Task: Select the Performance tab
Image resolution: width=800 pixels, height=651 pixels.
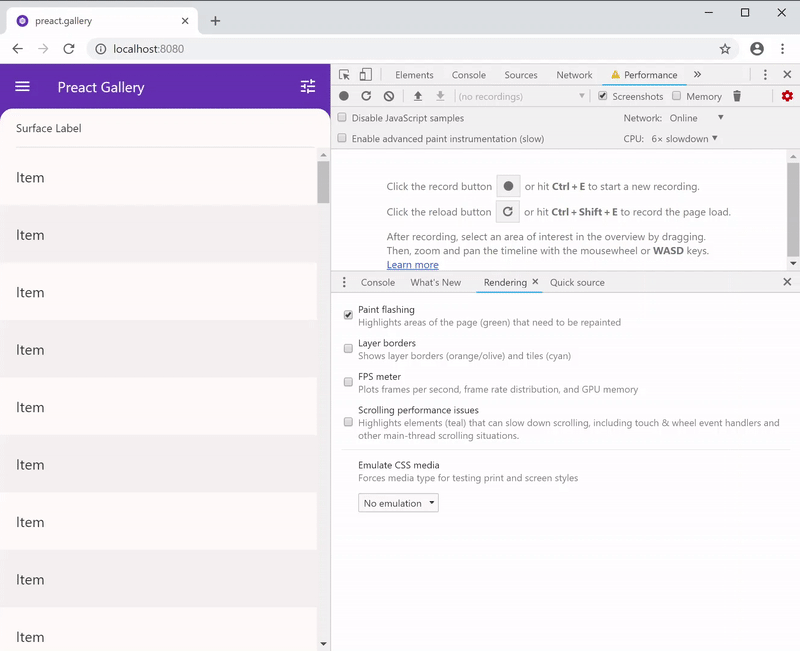Action: [x=644, y=75]
